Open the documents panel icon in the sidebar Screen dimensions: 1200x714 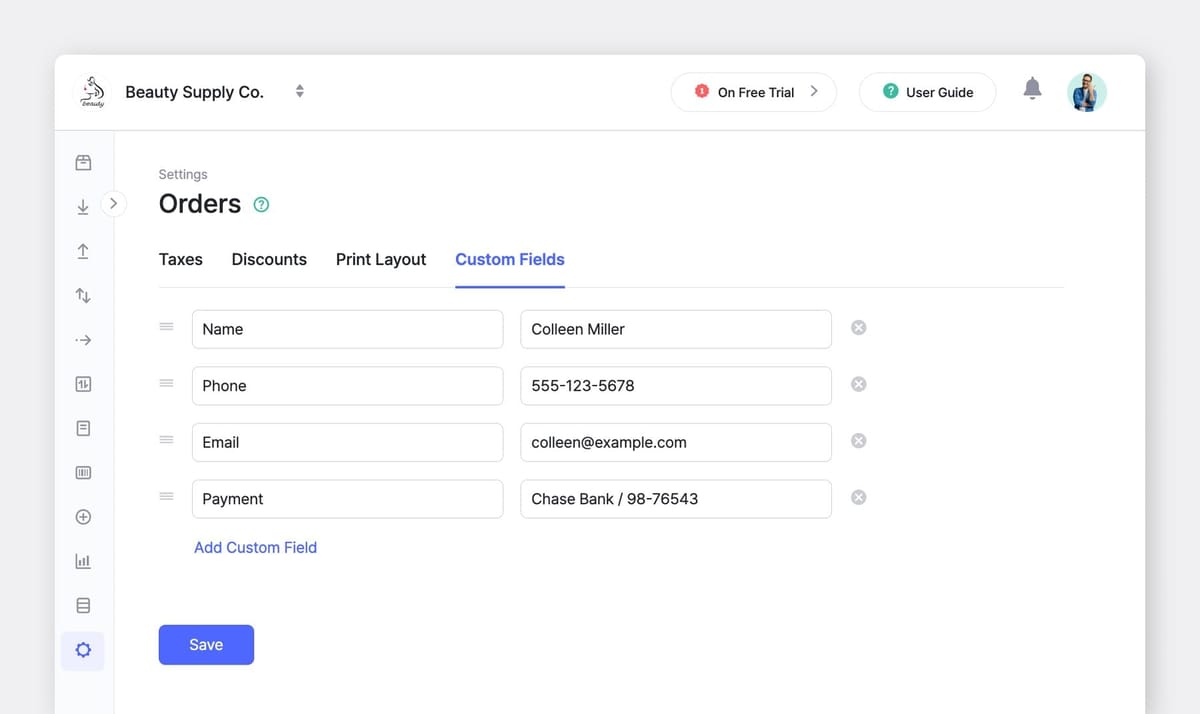click(x=83, y=427)
